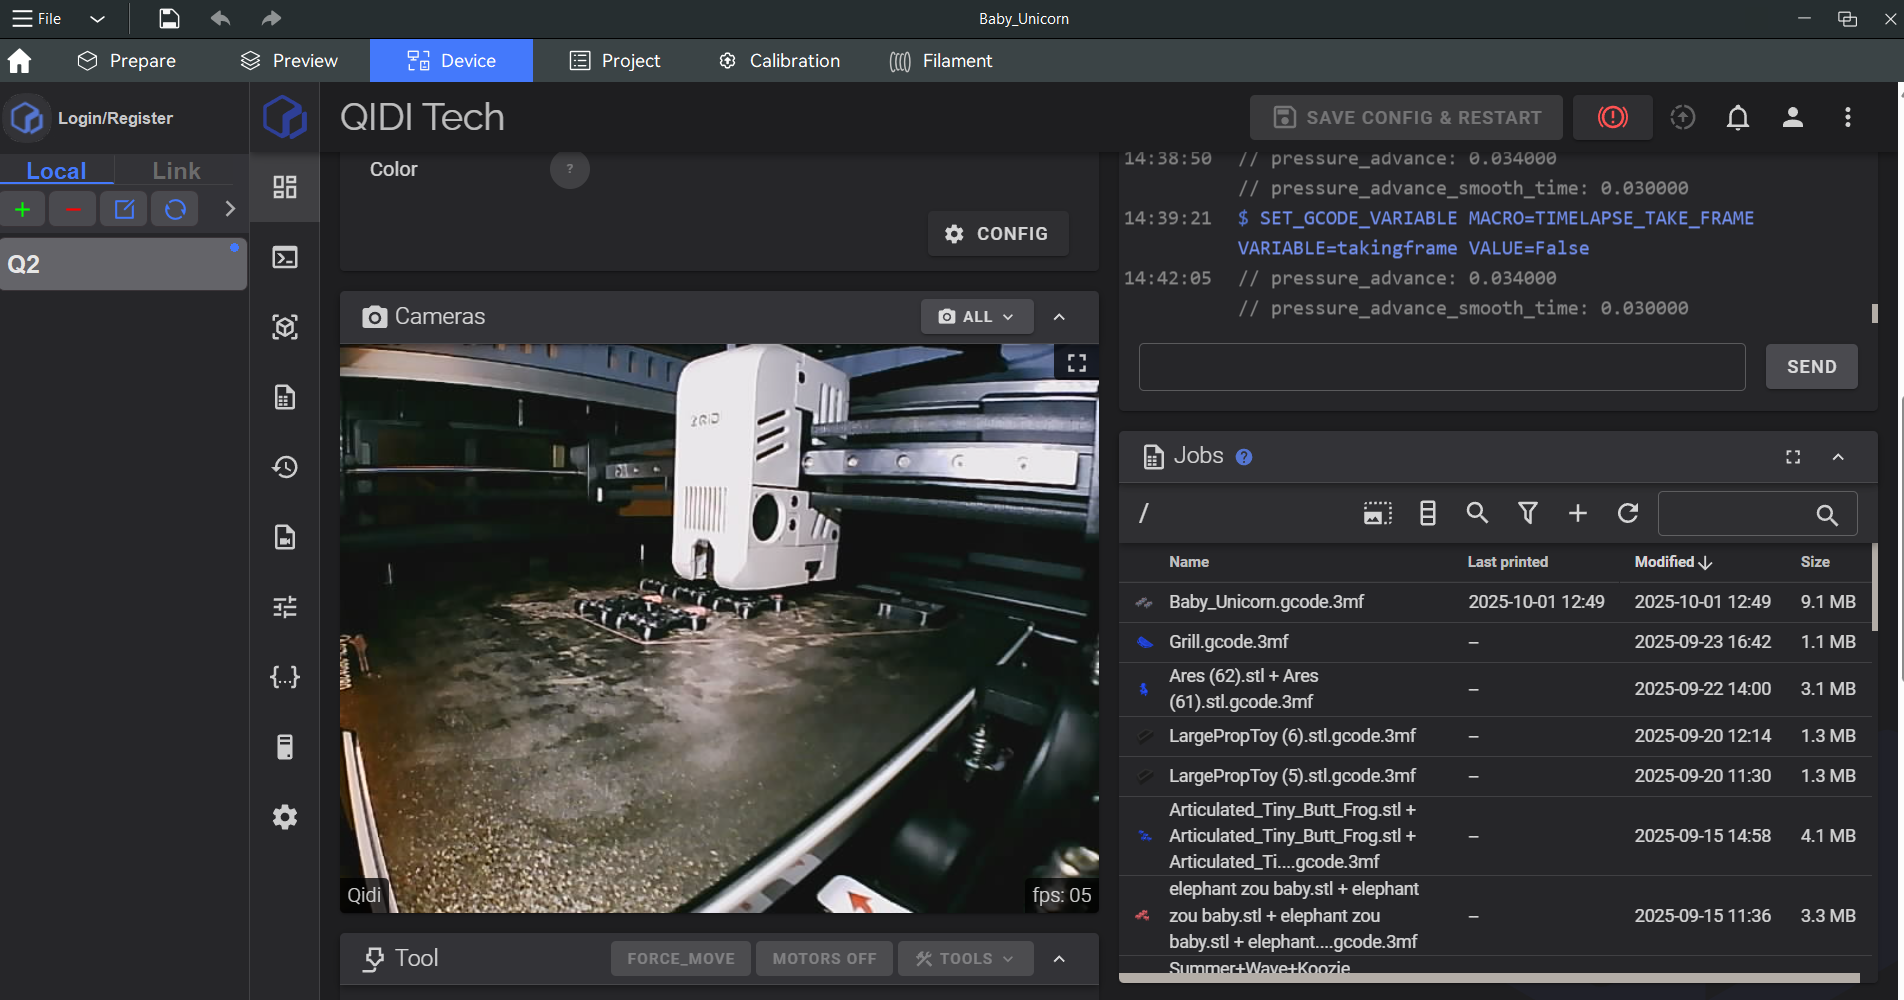The height and width of the screenshot is (1000, 1904).
Task: Collapse the Jobs panel
Action: tap(1838, 457)
